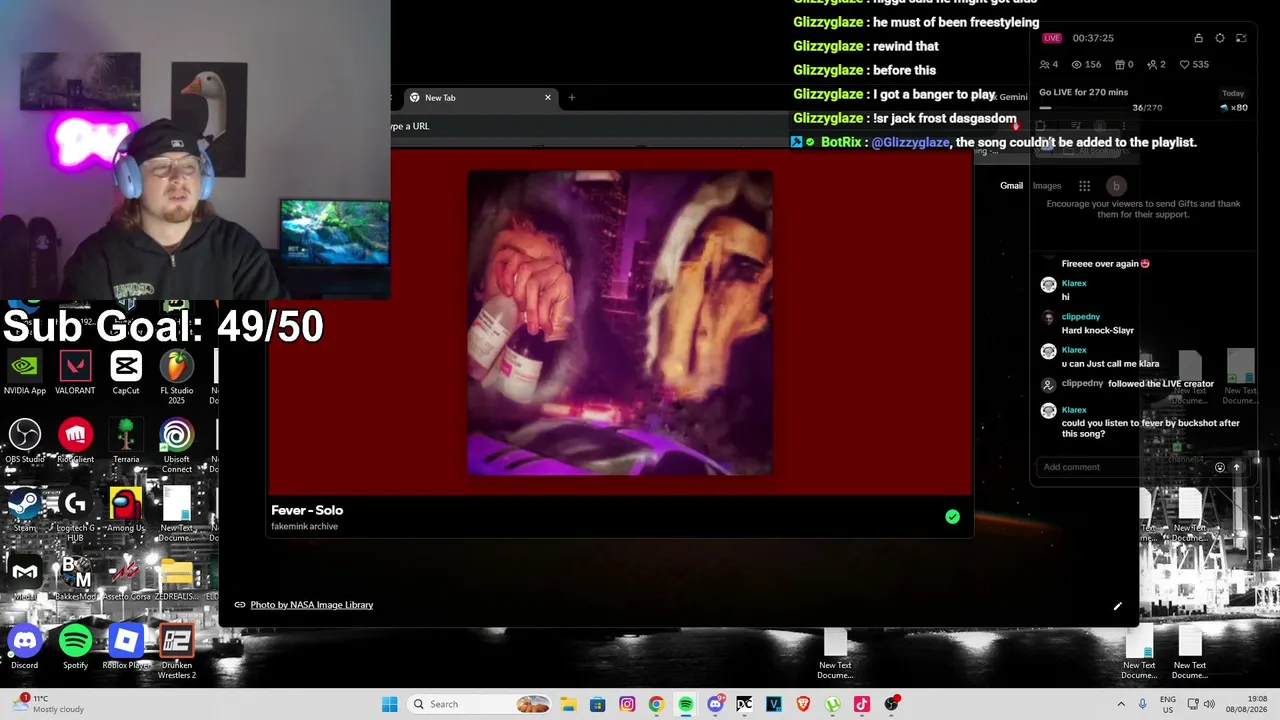
Task: Close the New Tab browser tab
Action: point(548,97)
